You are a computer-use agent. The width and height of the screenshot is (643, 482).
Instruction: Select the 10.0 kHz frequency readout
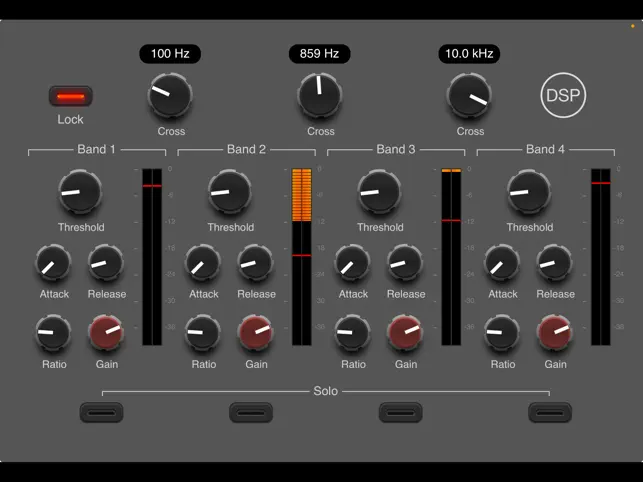point(469,54)
